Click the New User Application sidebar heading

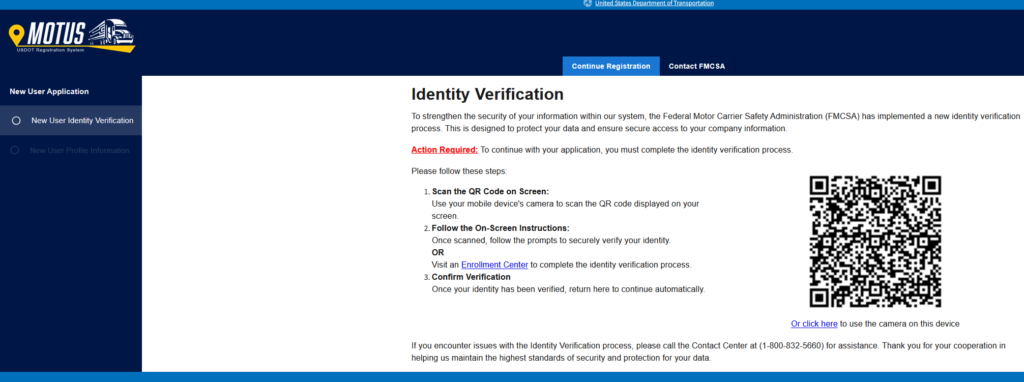click(49, 91)
